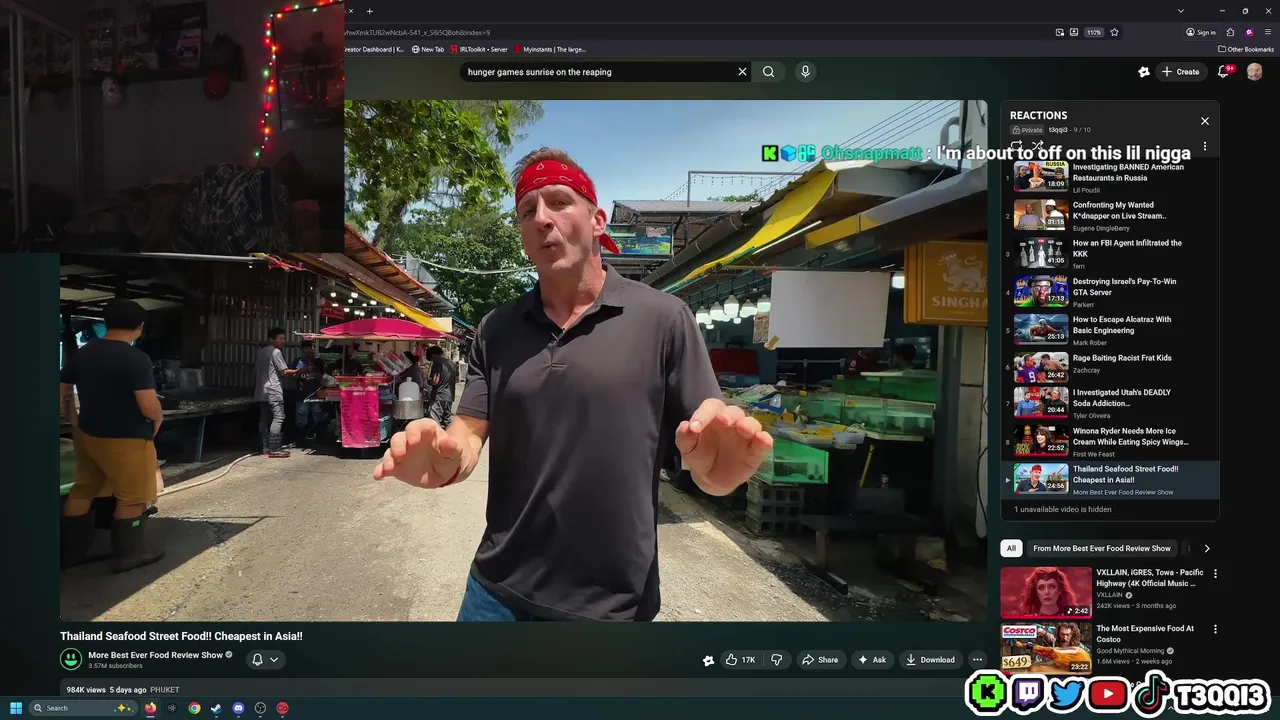Click the main video player

click(x=523, y=360)
